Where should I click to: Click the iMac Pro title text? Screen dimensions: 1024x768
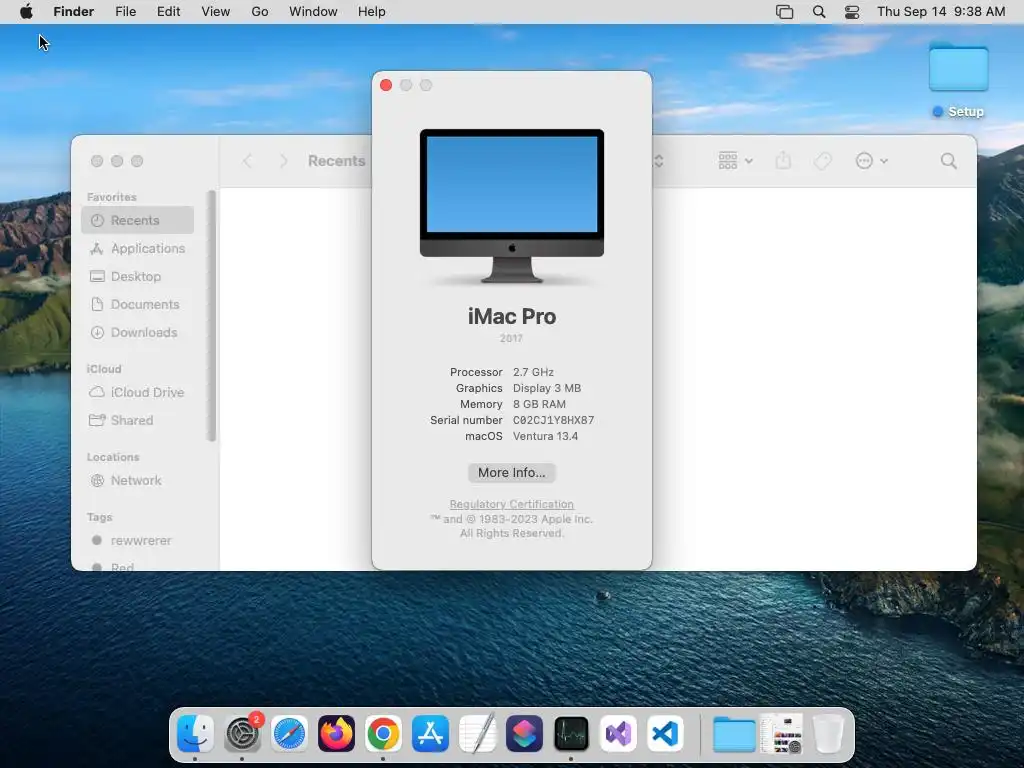point(511,316)
